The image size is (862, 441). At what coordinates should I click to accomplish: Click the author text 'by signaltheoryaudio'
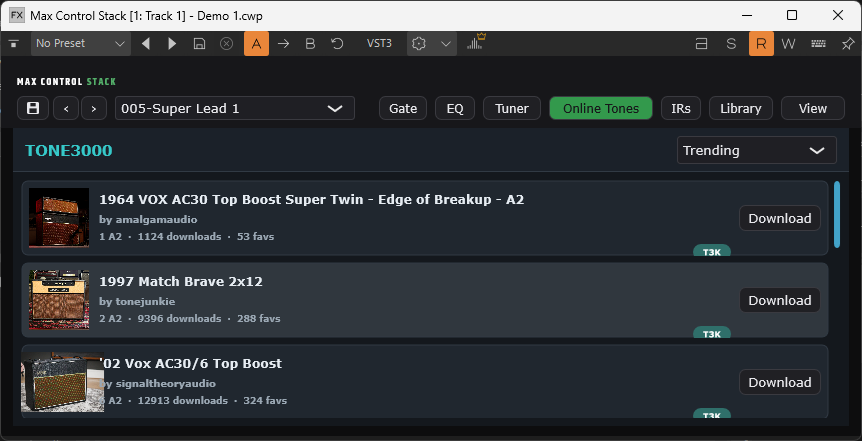point(159,383)
